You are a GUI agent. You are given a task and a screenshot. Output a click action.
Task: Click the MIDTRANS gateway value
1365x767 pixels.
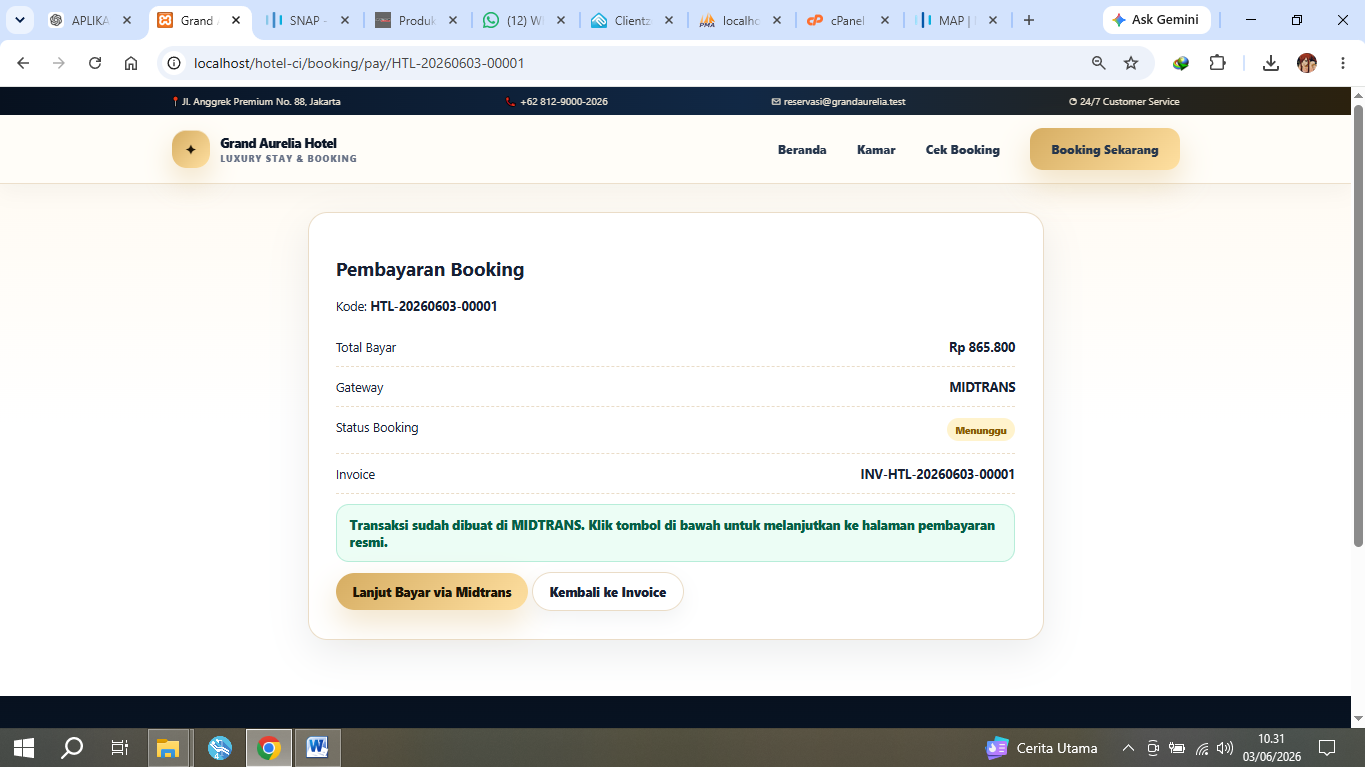click(x=982, y=387)
